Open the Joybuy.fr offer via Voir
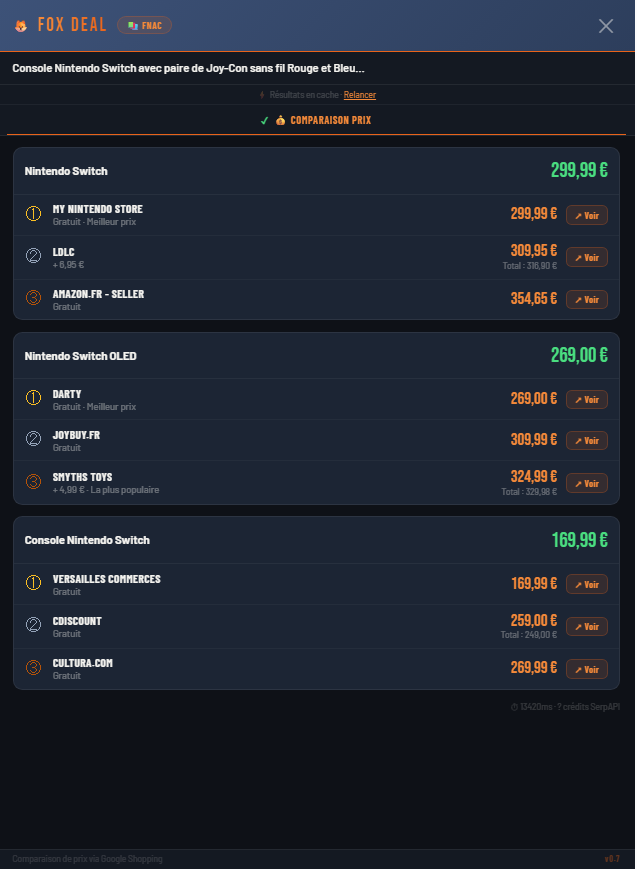The width and height of the screenshot is (637, 869). pyautogui.click(x=586, y=440)
